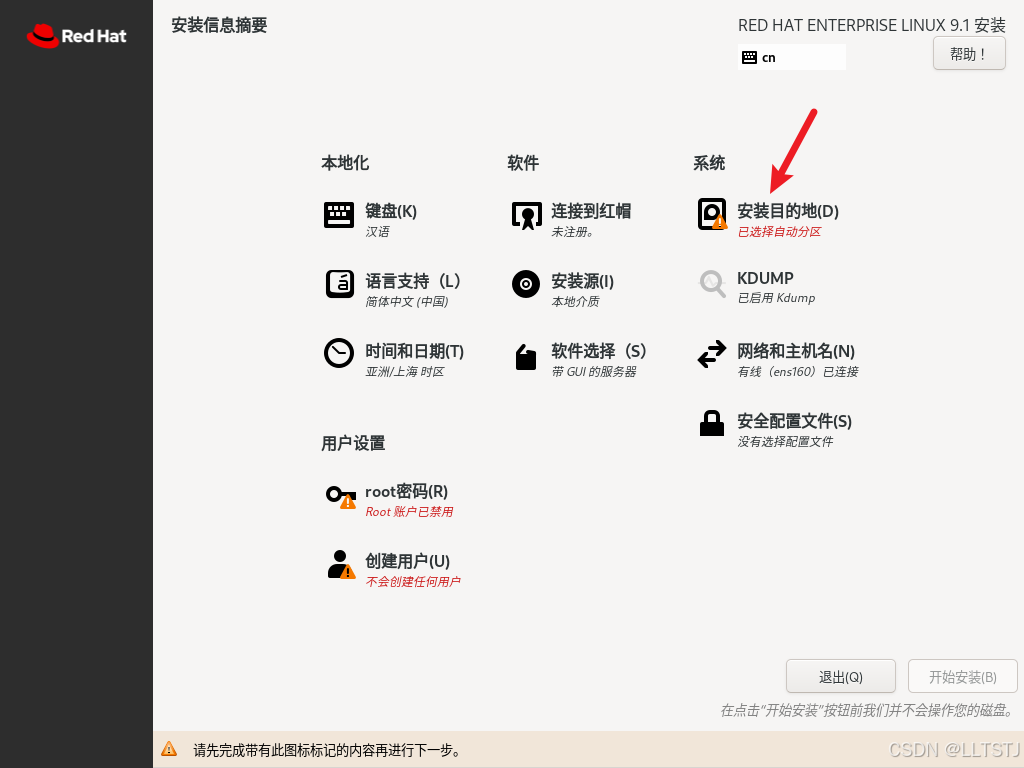
Task: Set the root密码(R) entry
Action: 406,491
